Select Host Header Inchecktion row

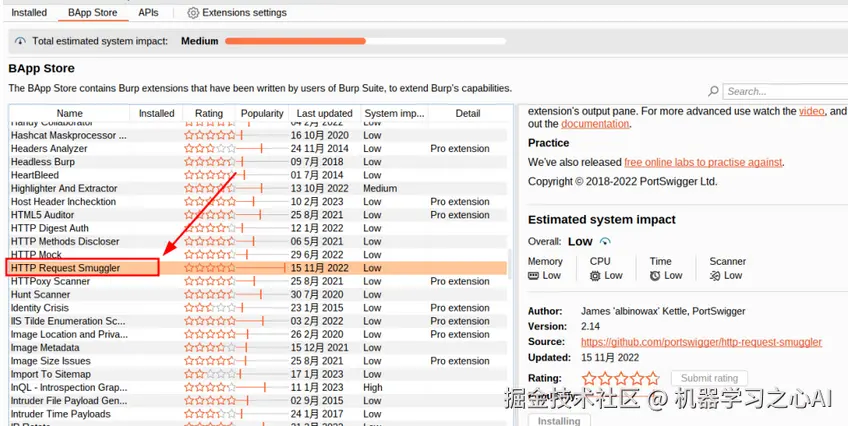[x=258, y=202]
